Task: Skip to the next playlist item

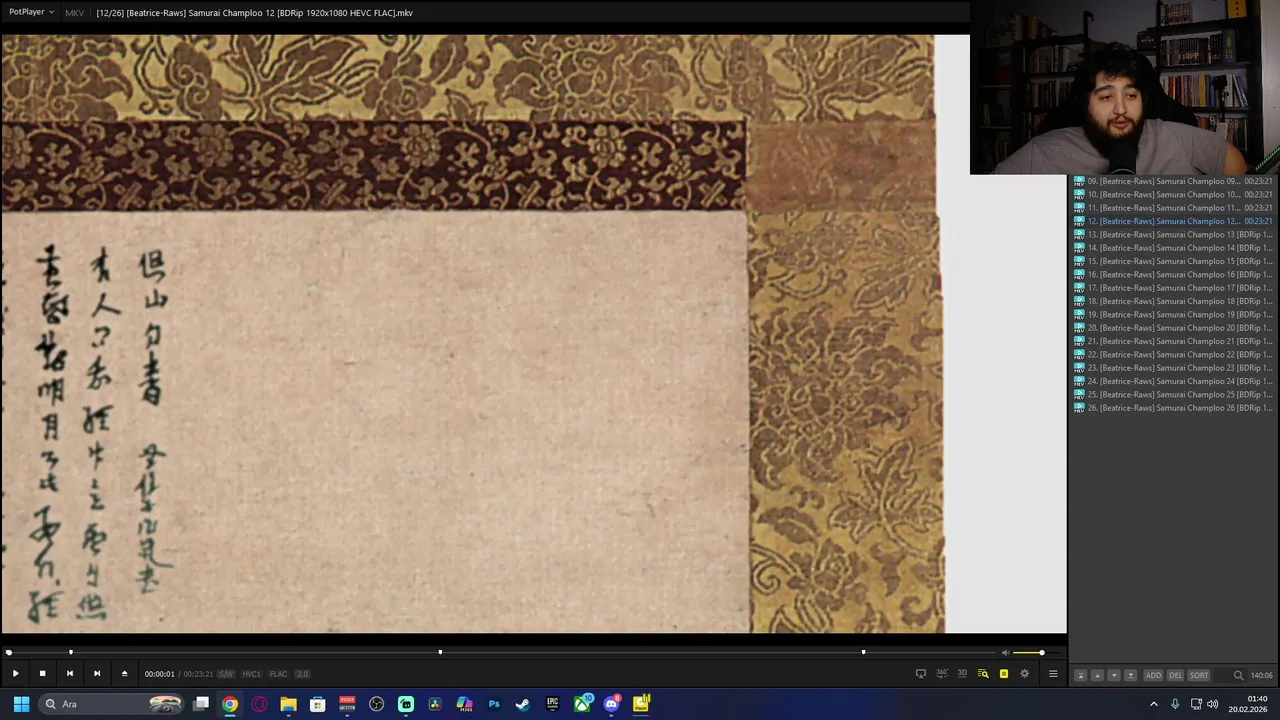Action: click(x=97, y=674)
